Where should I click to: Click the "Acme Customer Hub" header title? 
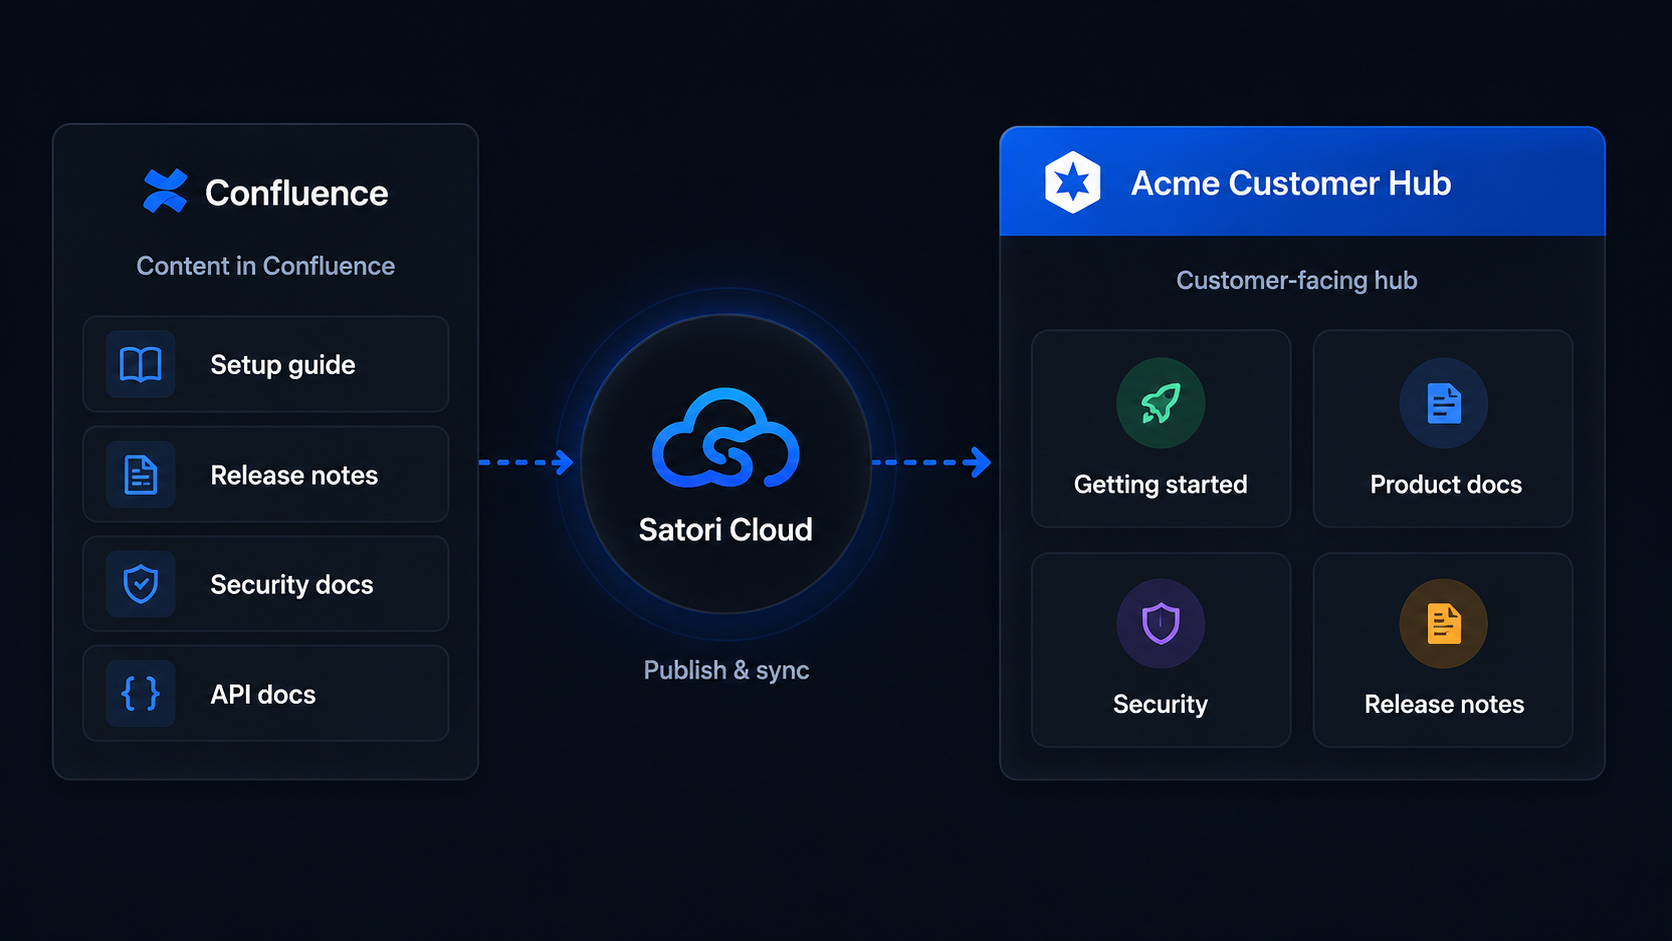[x=1291, y=183]
